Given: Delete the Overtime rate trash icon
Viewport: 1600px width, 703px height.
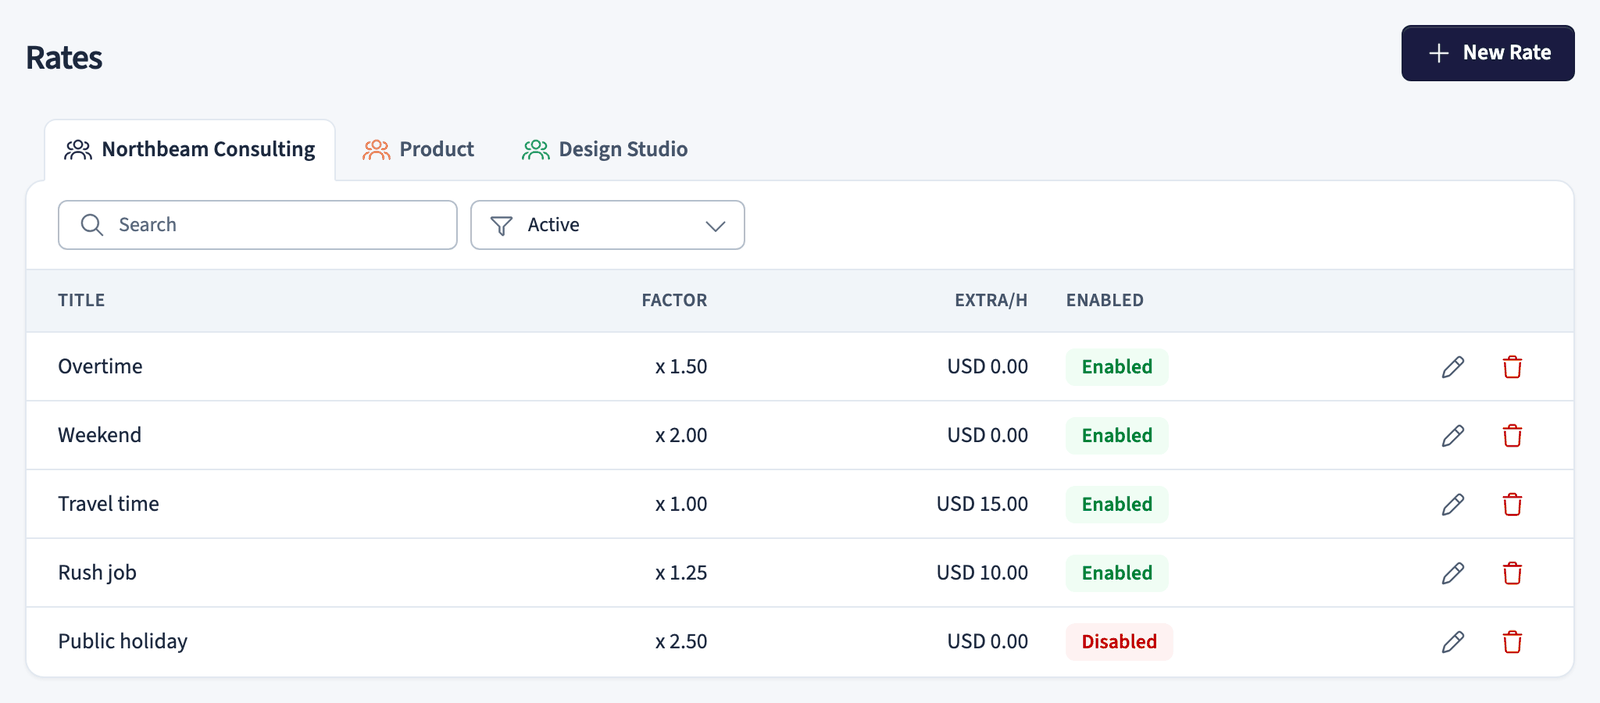Looking at the screenshot, I should click(1512, 367).
